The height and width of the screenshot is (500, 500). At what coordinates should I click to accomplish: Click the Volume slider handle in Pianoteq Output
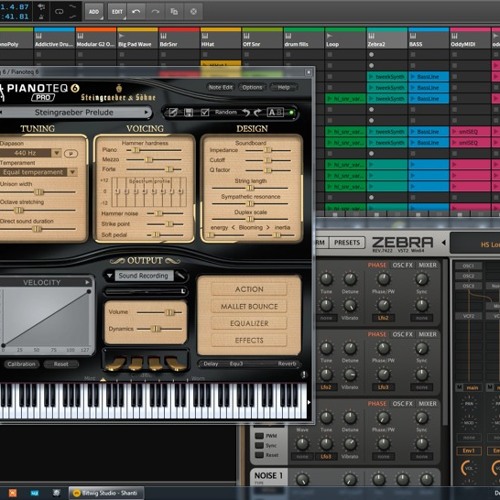[170, 312]
